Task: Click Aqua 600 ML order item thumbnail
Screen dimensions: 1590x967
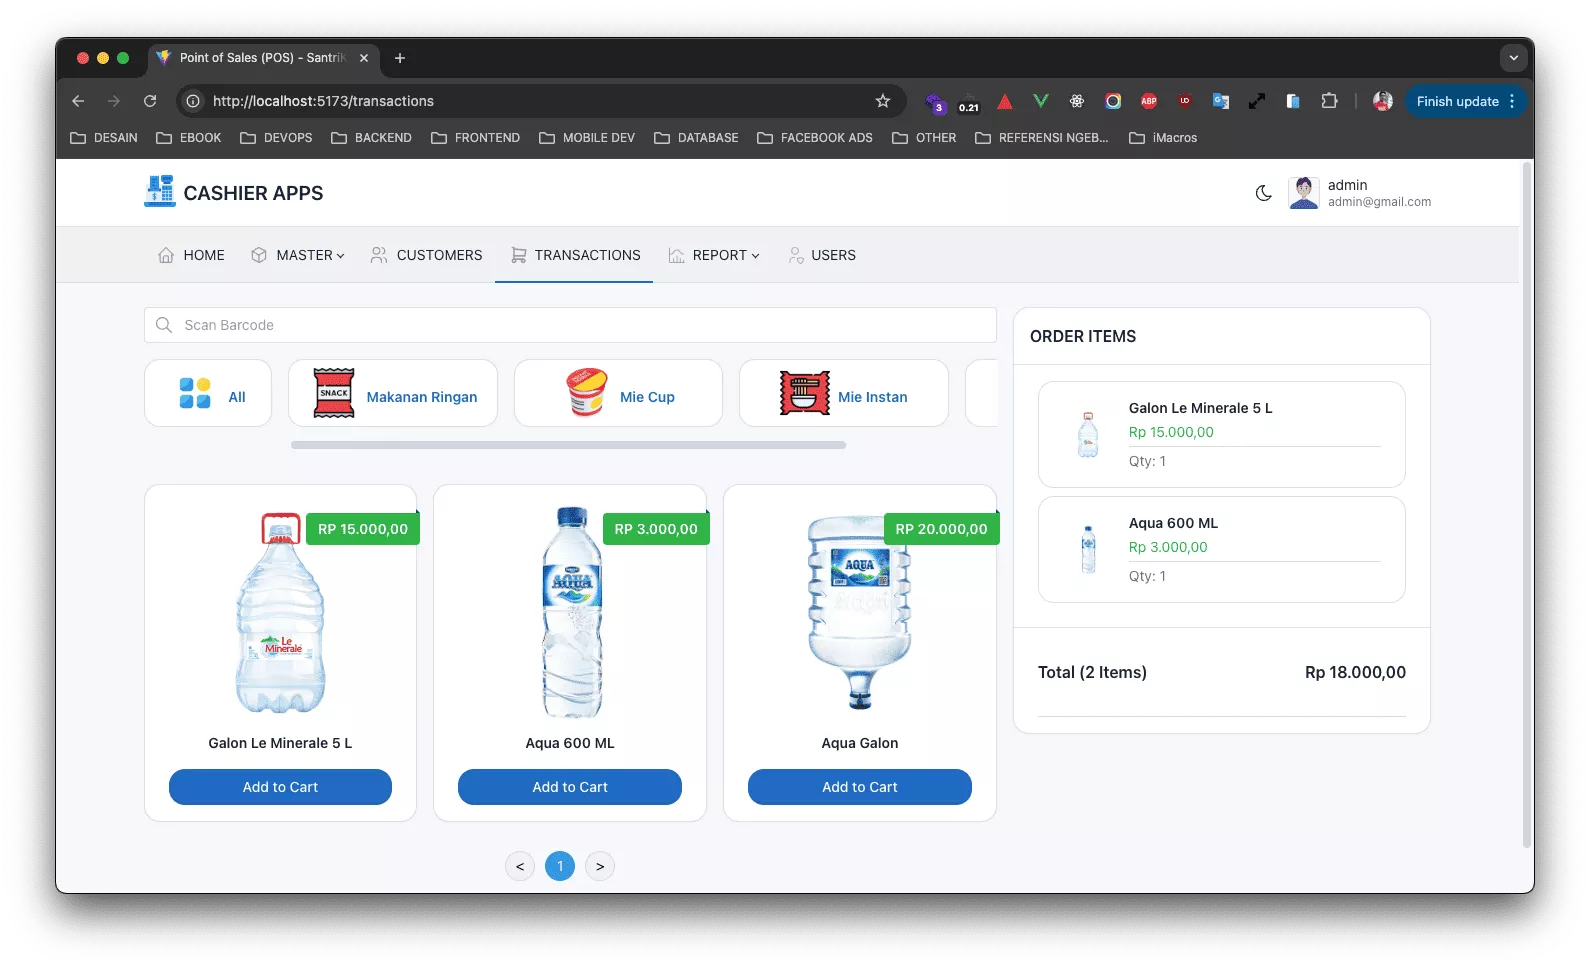Action: click(x=1088, y=549)
